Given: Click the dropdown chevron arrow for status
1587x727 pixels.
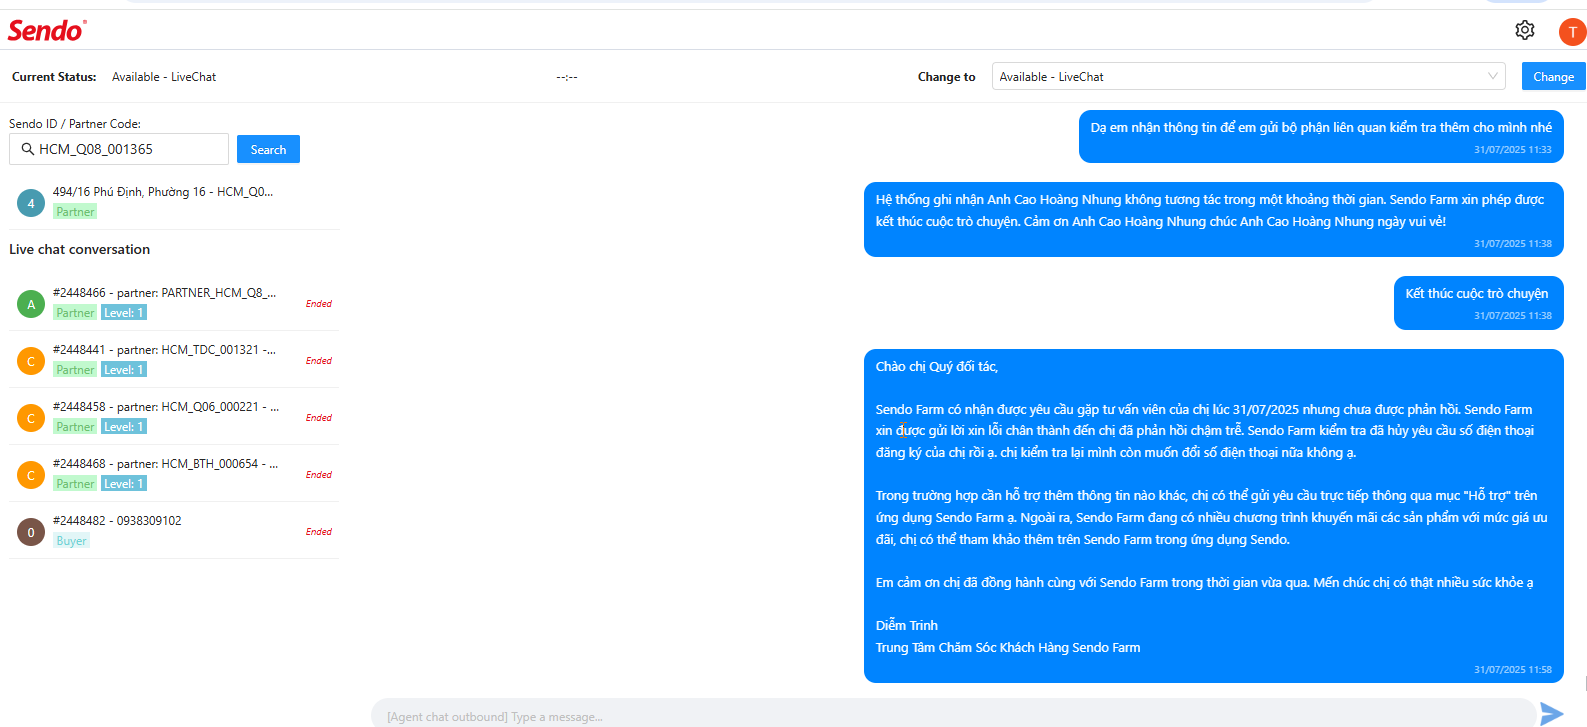Looking at the screenshot, I should pos(1492,76).
